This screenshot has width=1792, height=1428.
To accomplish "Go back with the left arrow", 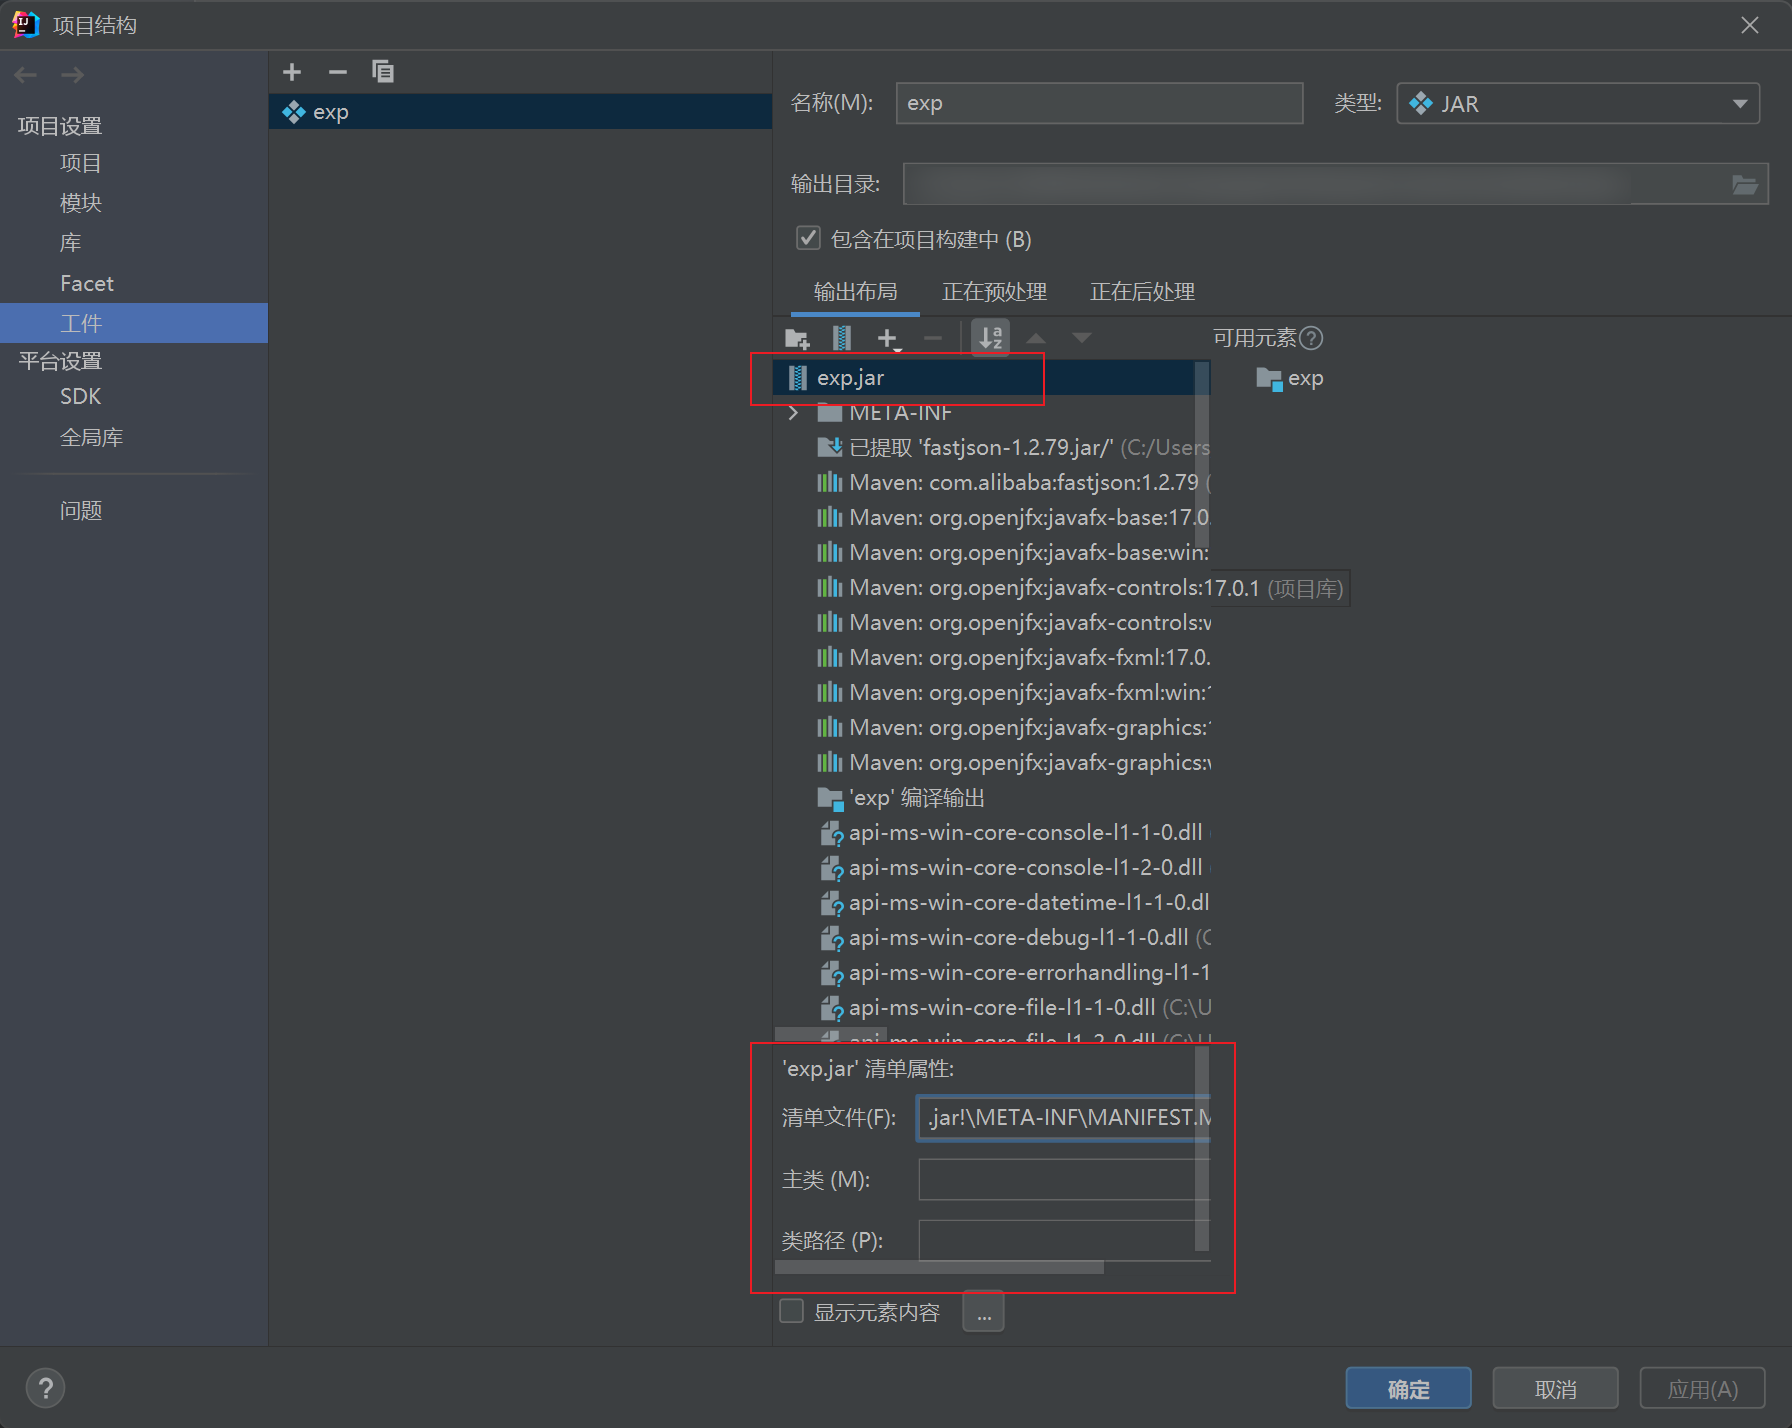I will (x=26, y=75).
